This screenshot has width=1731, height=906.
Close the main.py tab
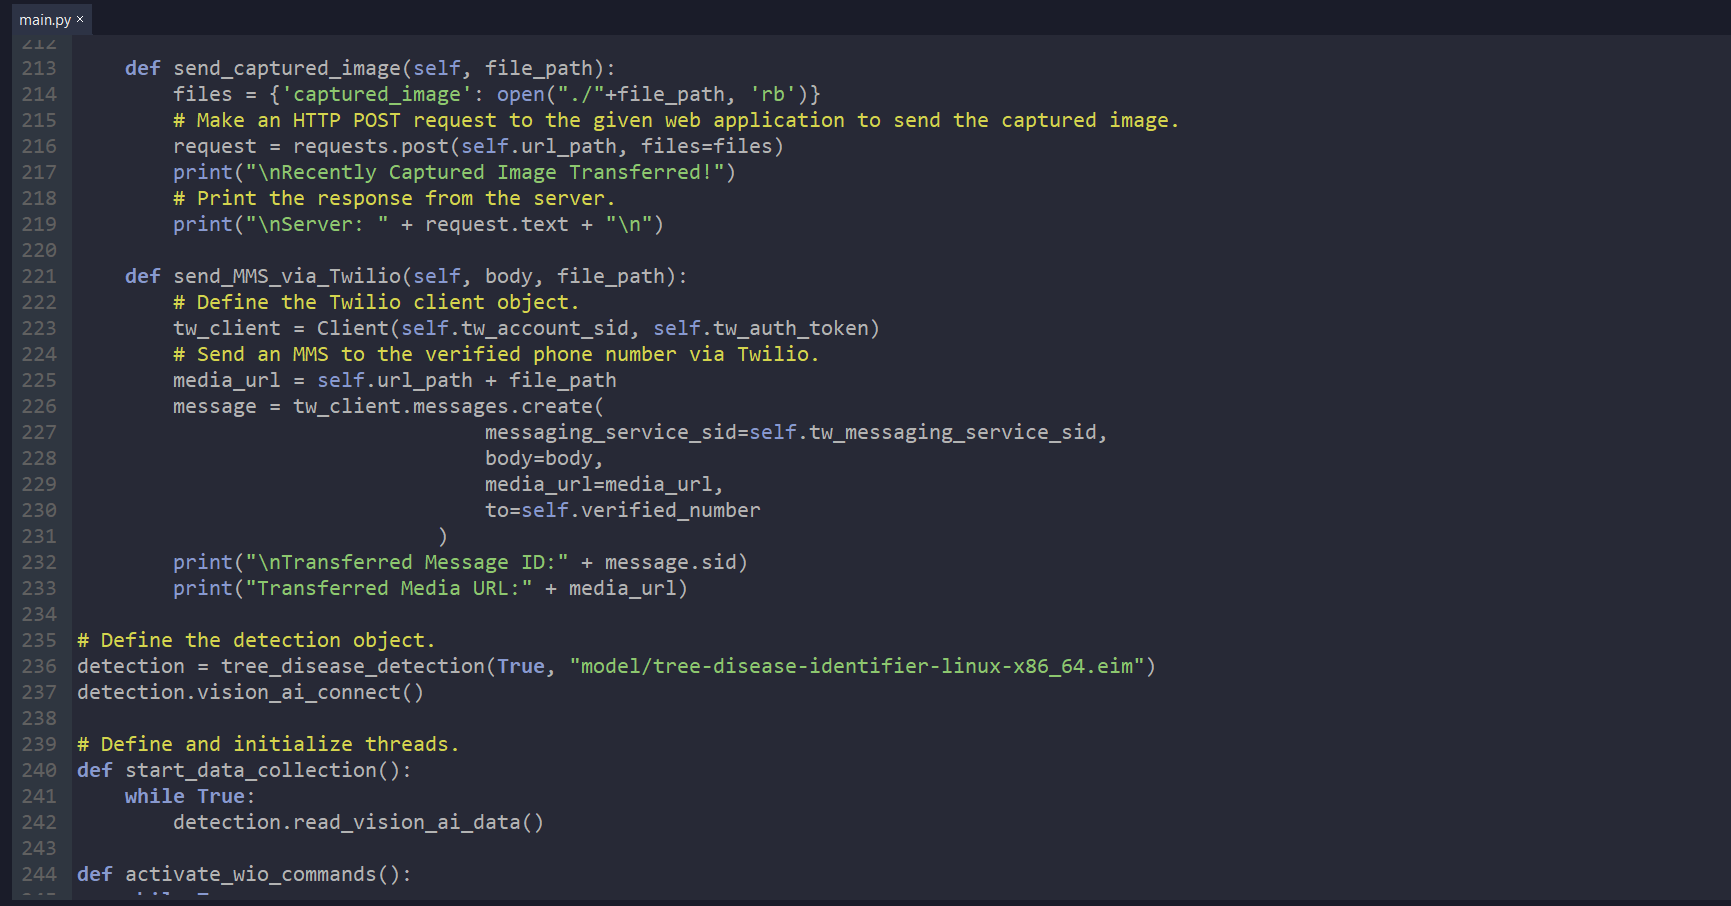point(80,19)
